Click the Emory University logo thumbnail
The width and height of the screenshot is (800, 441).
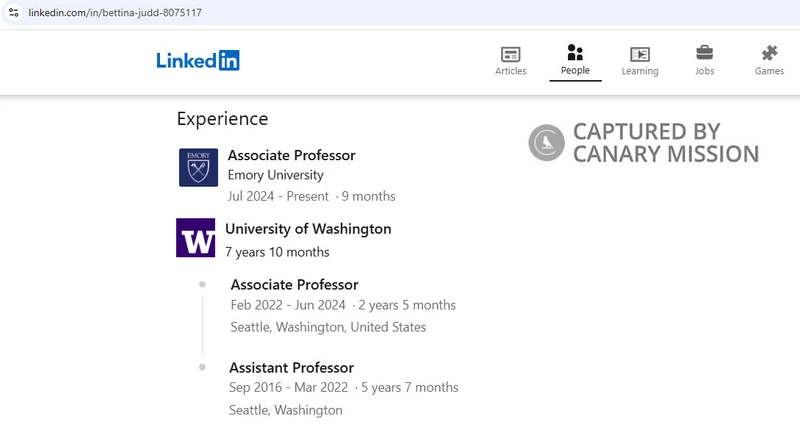click(198, 167)
